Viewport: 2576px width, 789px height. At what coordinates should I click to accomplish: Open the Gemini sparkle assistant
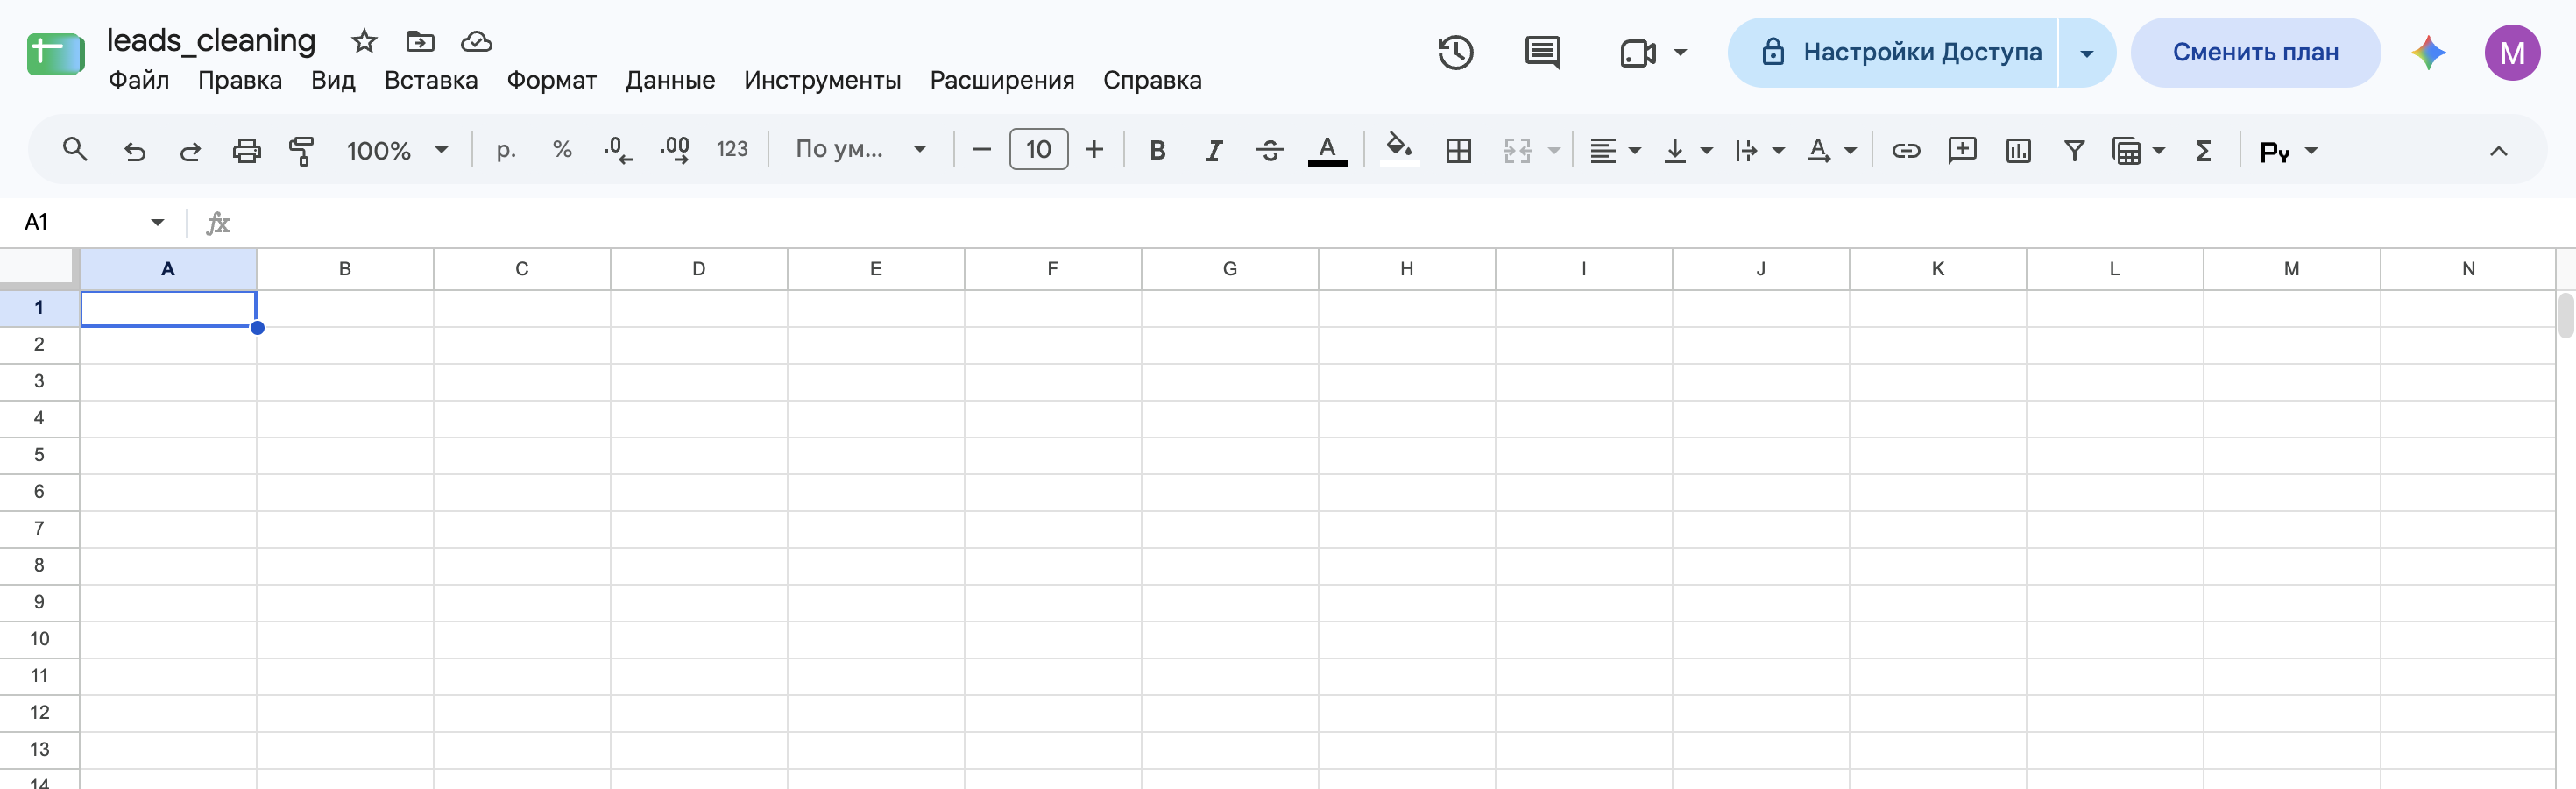click(x=2429, y=52)
